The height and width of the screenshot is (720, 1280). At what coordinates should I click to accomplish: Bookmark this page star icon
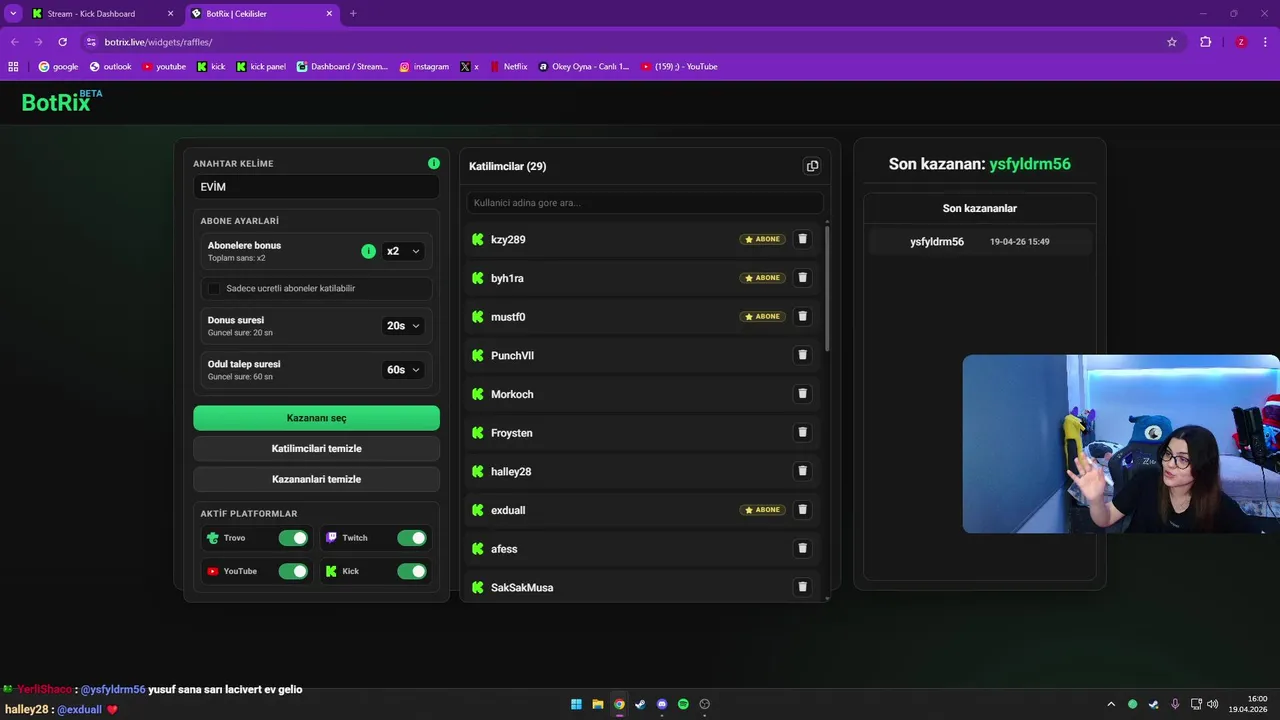[x=1172, y=42]
